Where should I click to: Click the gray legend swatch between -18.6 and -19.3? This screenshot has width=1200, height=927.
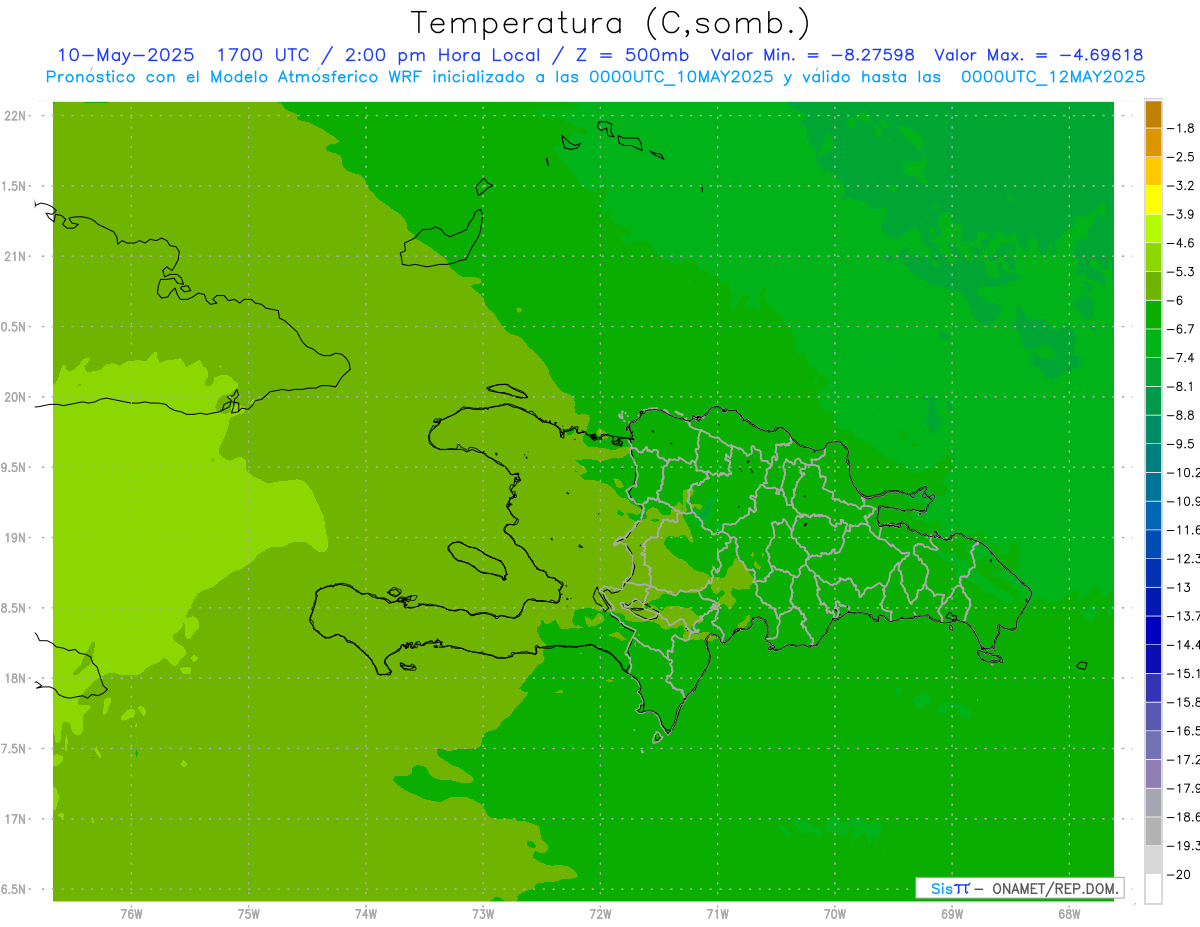tap(1153, 831)
